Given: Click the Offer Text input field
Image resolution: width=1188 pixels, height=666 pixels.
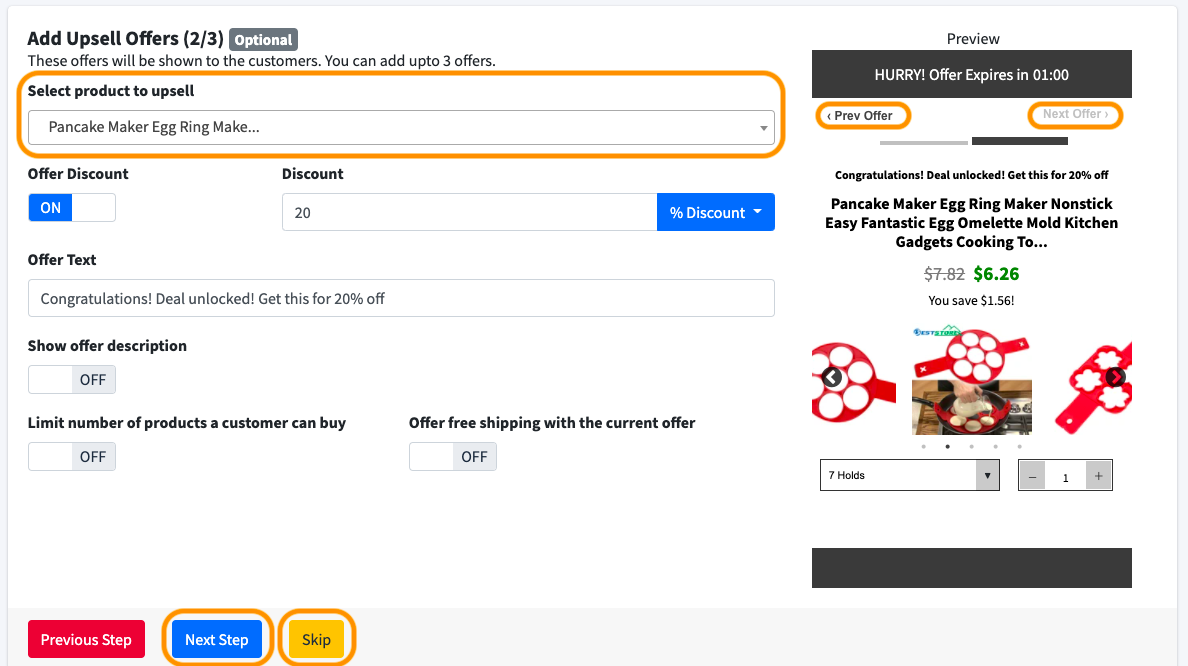Looking at the screenshot, I should pyautogui.click(x=401, y=298).
